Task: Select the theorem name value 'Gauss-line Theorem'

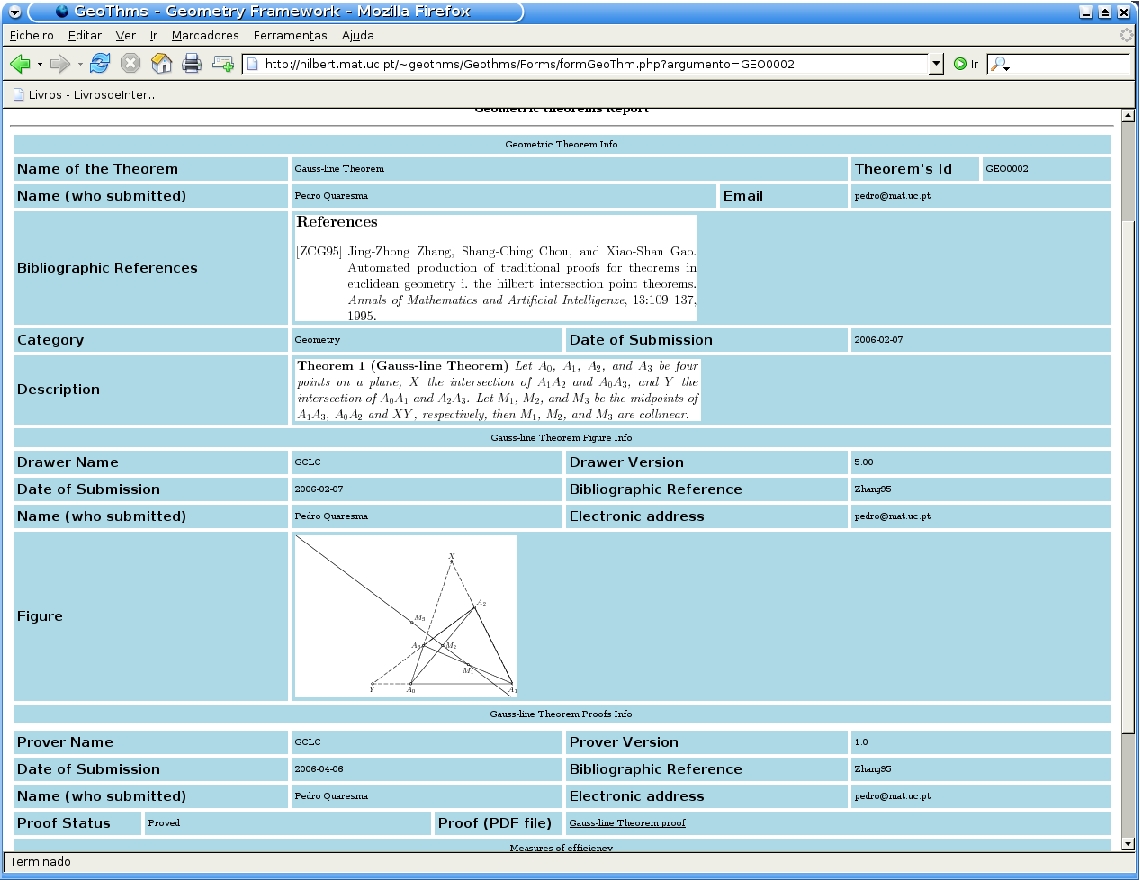Action: point(339,169)
